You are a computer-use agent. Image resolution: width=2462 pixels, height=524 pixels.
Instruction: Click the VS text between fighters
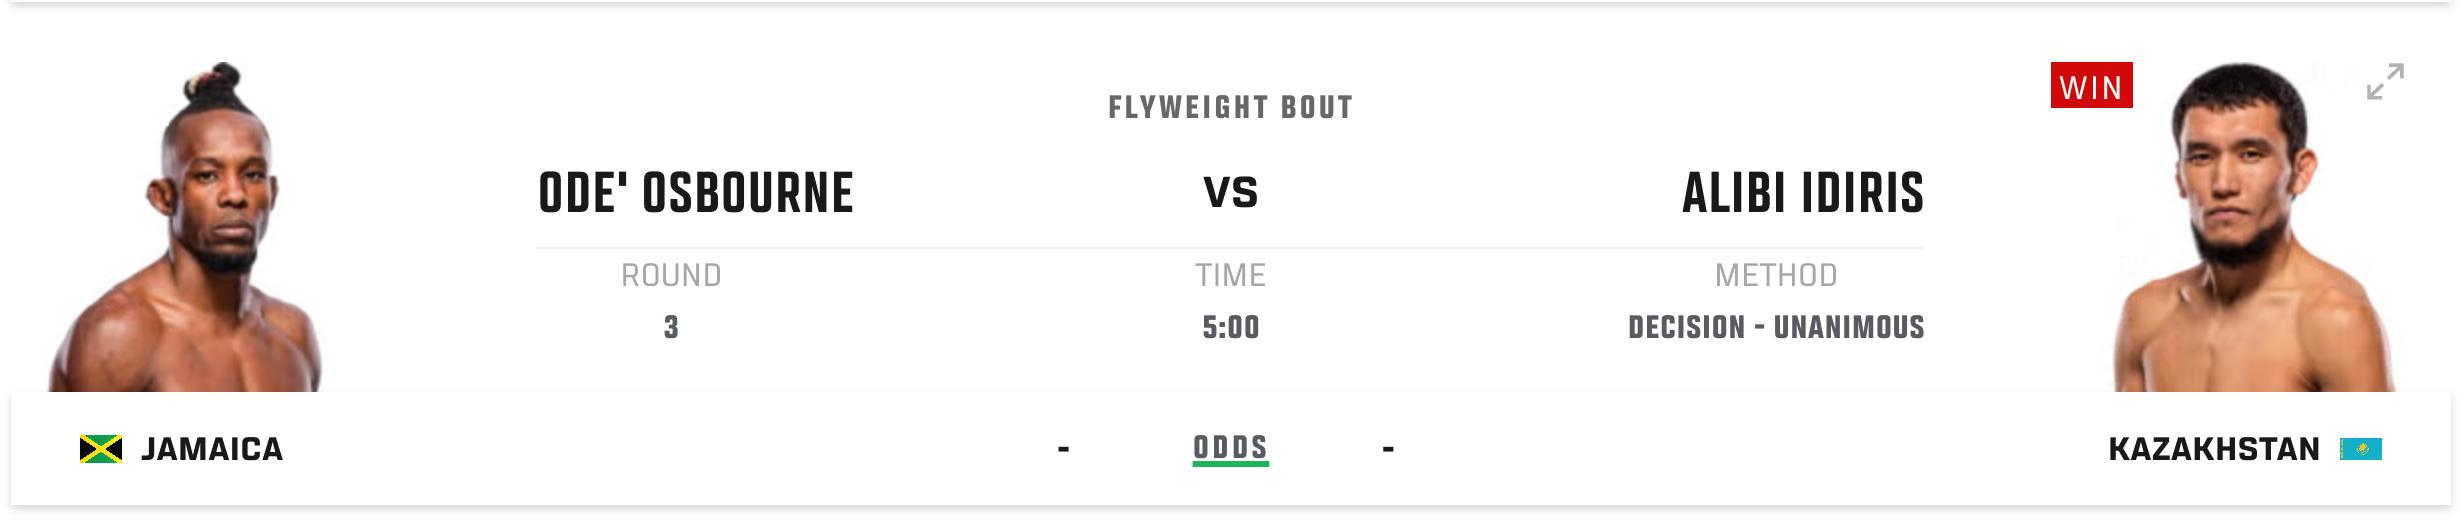[x=1230, y=192]
